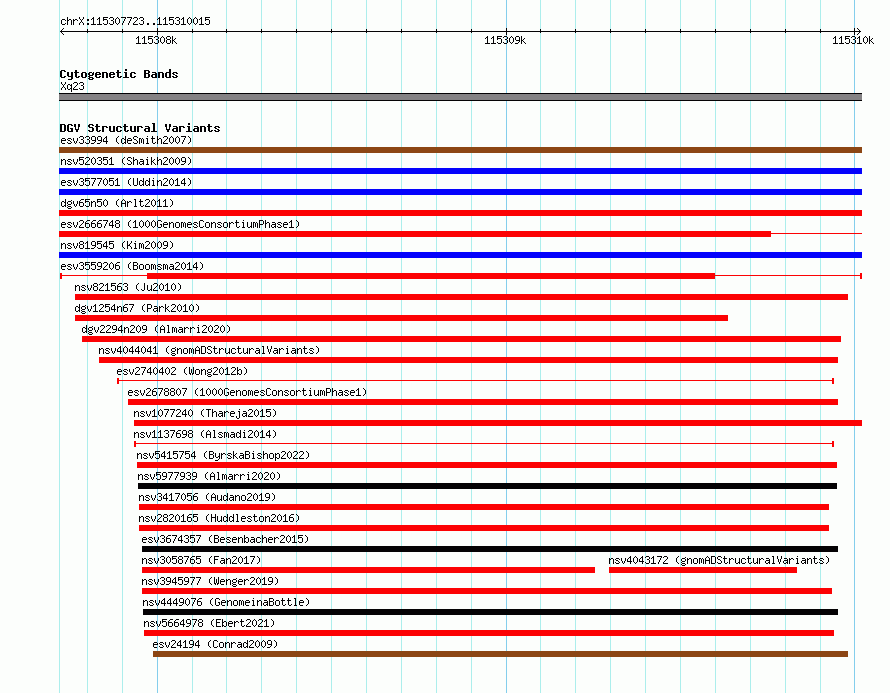The width and height of the screenshot is (890, 693).
Task: Select the nsv4449076 (GenomeinaBottle) label
Action: click(226, 602)
